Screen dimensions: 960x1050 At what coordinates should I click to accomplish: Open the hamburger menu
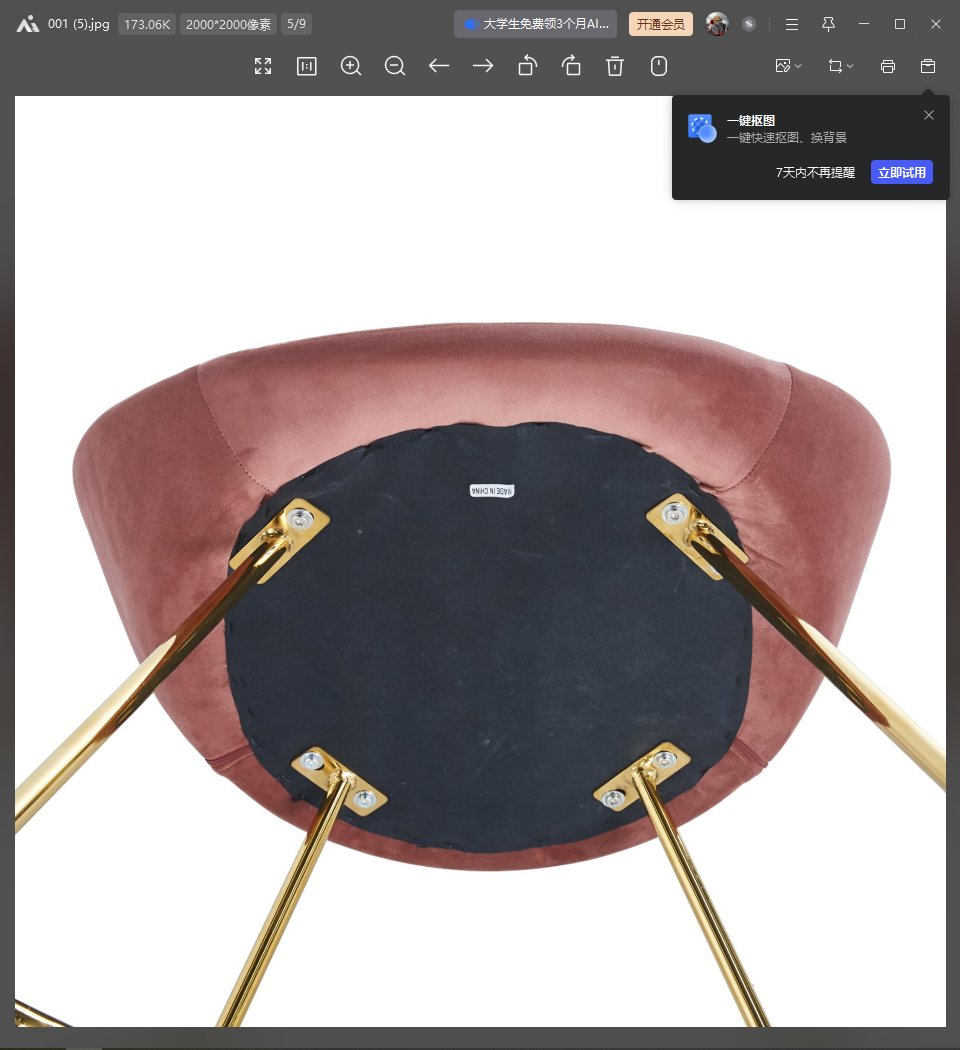(791, 24)
